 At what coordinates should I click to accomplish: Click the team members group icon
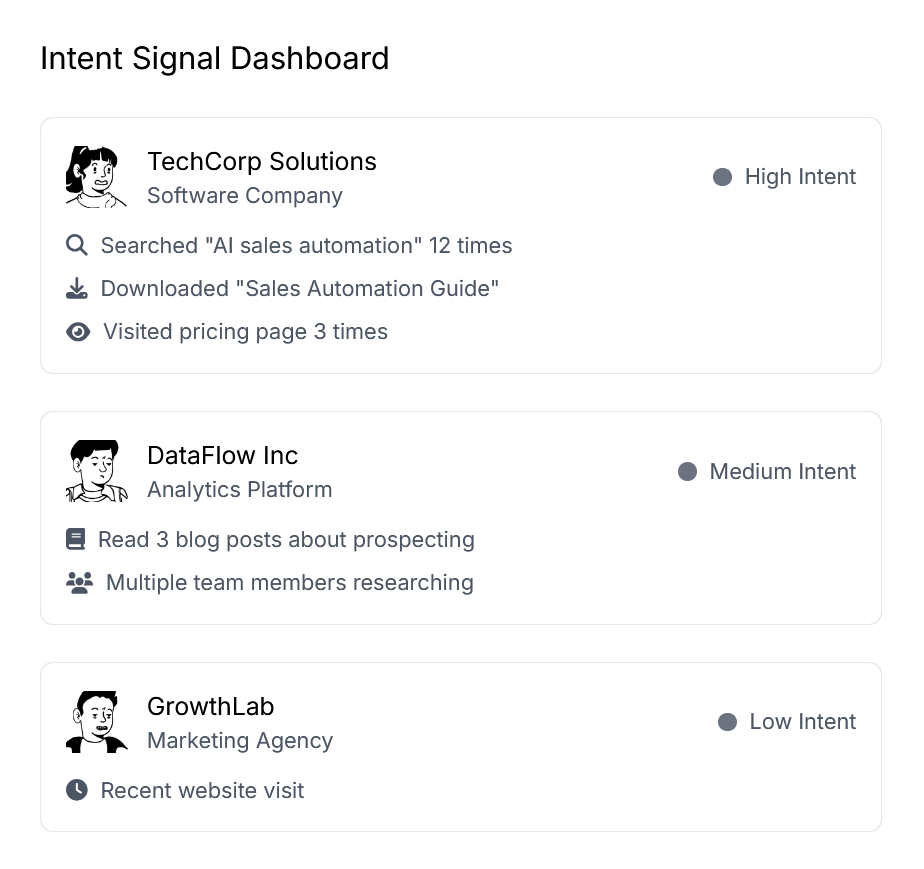pos(79,583)
